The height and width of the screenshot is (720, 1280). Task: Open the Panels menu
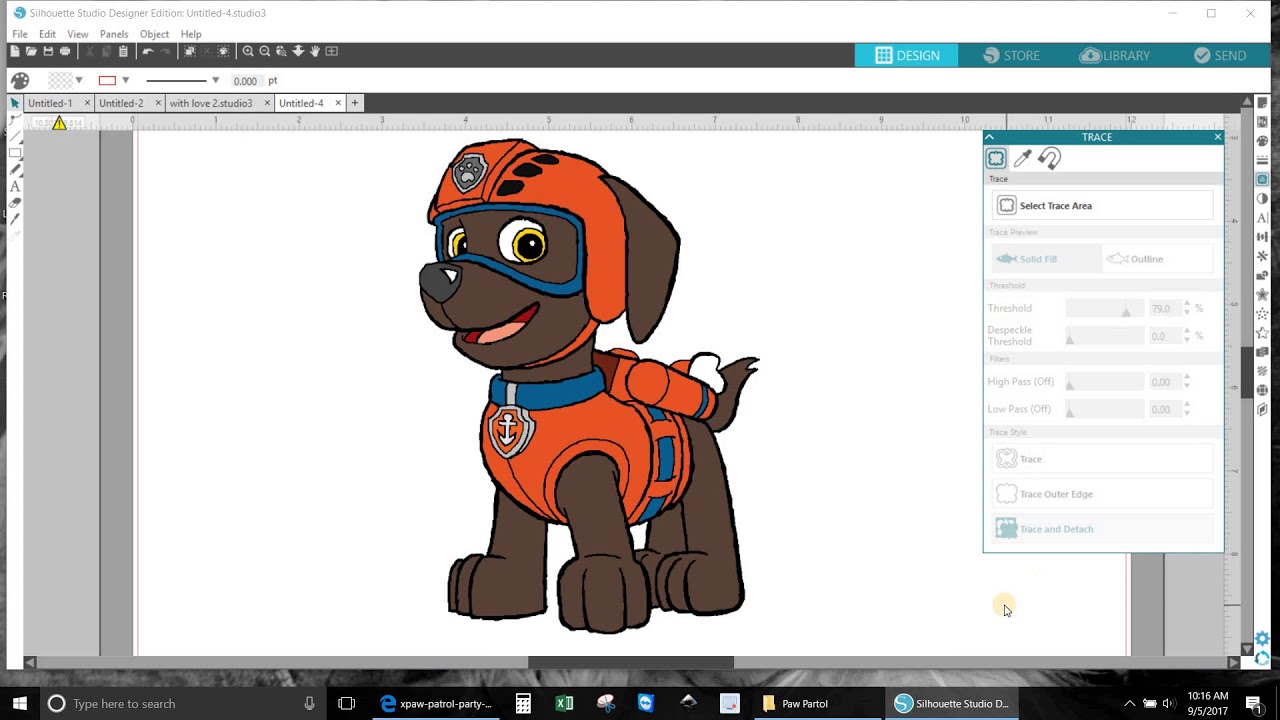[x=114, y=34]
